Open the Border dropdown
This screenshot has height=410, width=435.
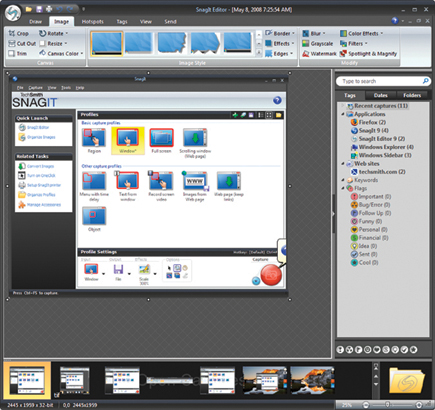point(280,33)
